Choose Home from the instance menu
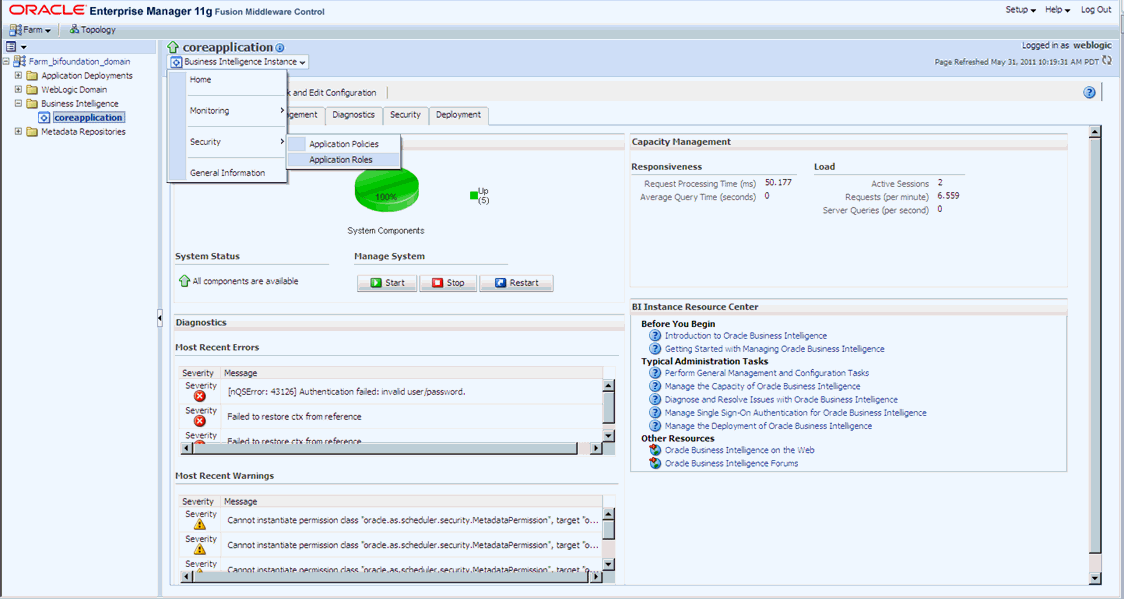This screenshot has width=1124, height=599. pyautogui.click(x=201, y=80)
